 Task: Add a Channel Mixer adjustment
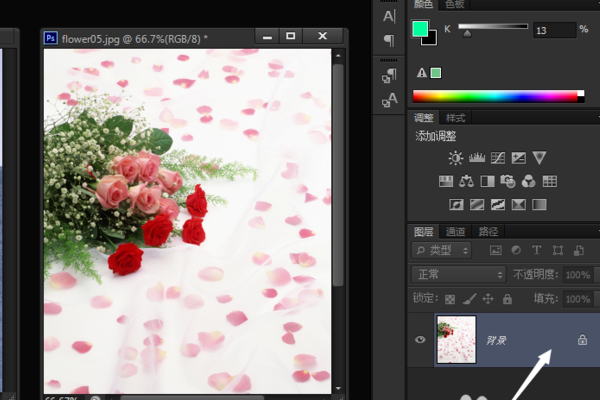click(x=529, y=182)
